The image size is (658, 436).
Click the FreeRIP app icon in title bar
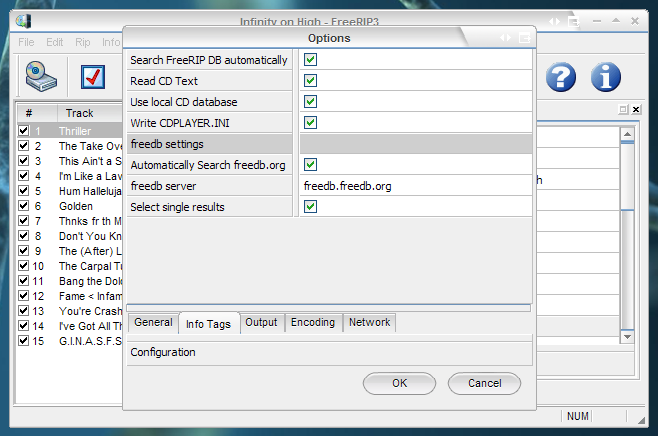(x=23, y=21)
